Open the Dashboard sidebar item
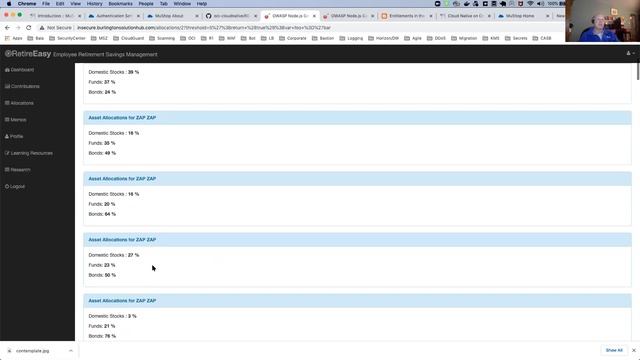 tap(20, 70)
